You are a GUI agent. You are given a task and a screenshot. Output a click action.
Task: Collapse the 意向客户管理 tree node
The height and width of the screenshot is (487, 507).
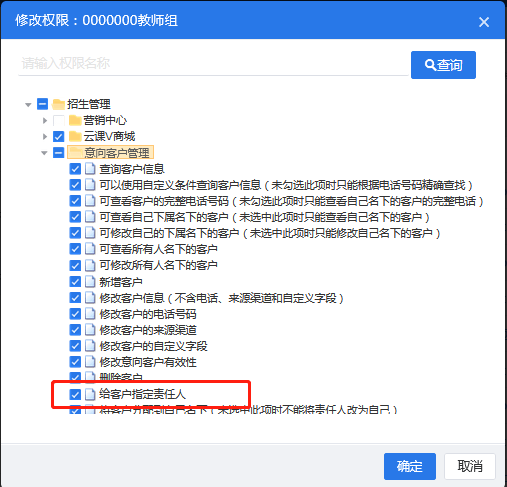point(44,153)
